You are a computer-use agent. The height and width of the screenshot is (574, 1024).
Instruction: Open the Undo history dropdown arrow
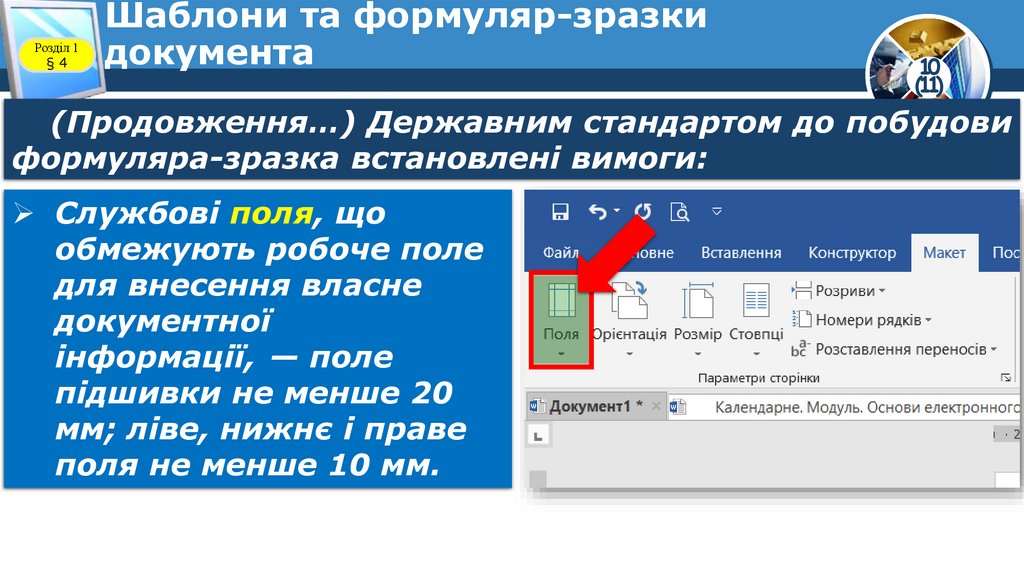[x=616, y=211]
